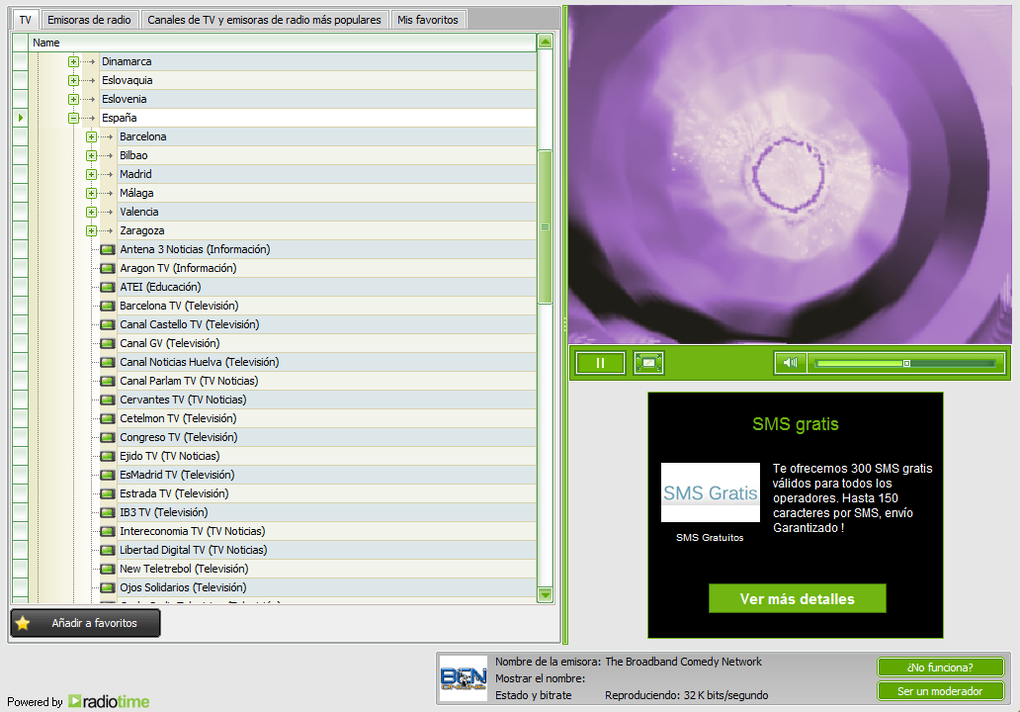Mute the volume speaker icon
This screenshot has width=1020, height=712.
(790, 363)
